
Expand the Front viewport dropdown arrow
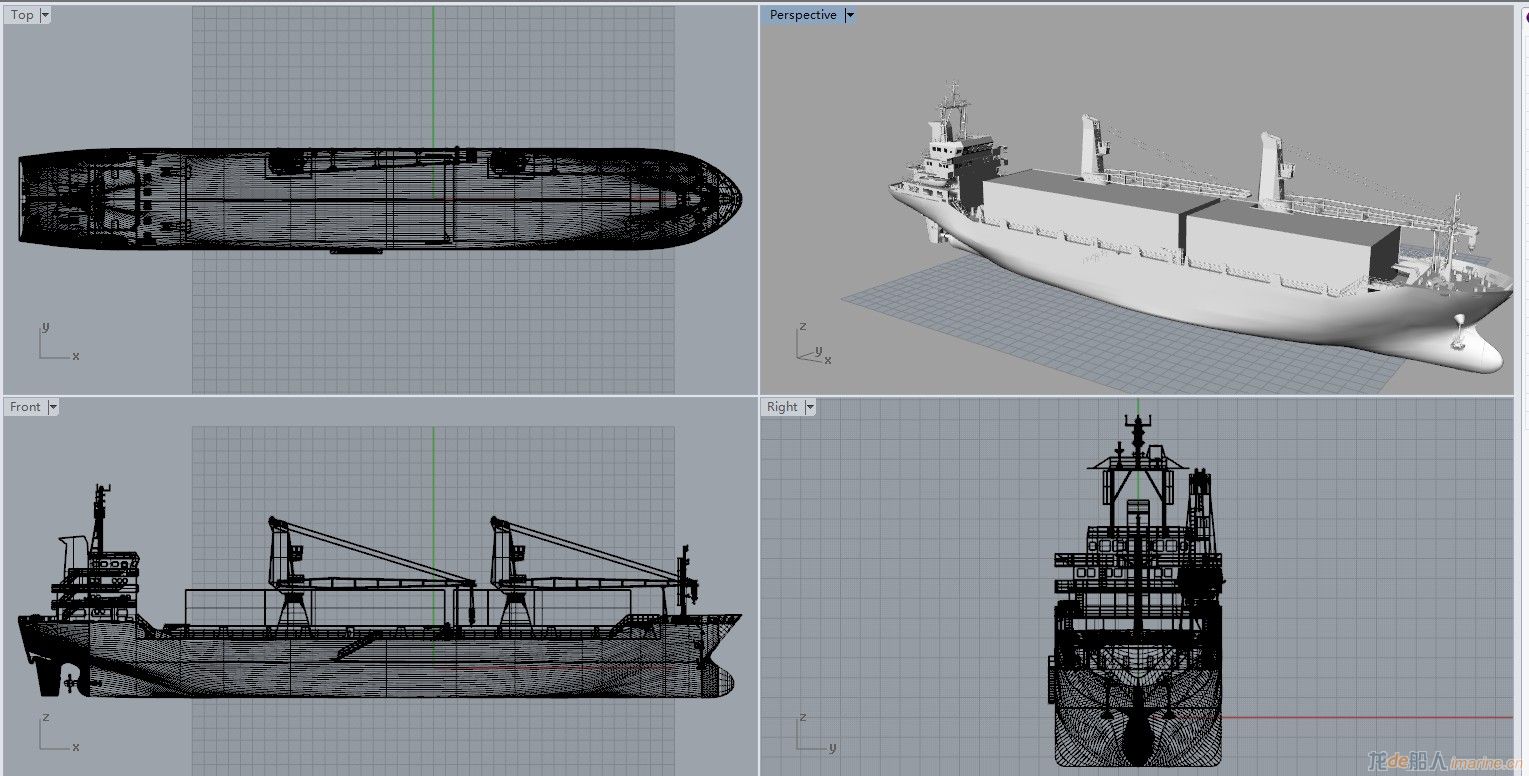(x=53, y=407)
